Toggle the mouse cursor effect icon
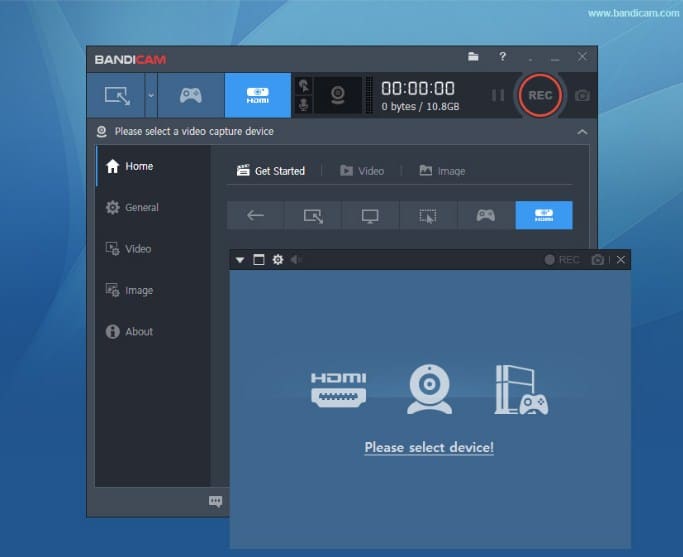This screenshot has height=557, width=683. (304, 86)
